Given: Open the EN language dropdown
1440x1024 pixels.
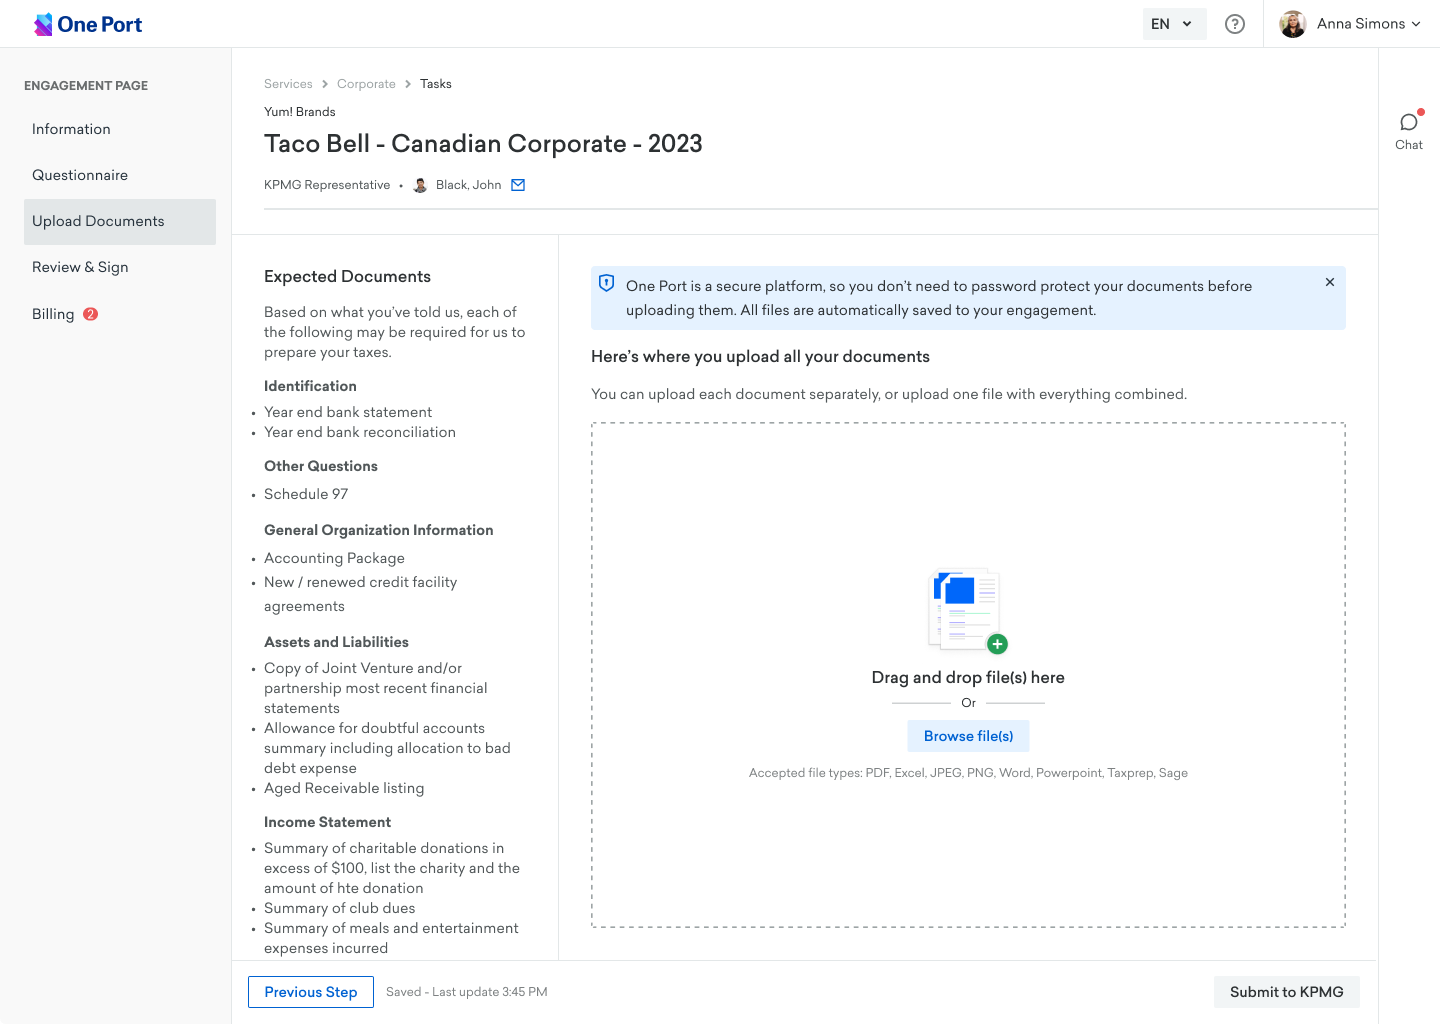Looking at the screenshot, I should (x=1174, y=24).
